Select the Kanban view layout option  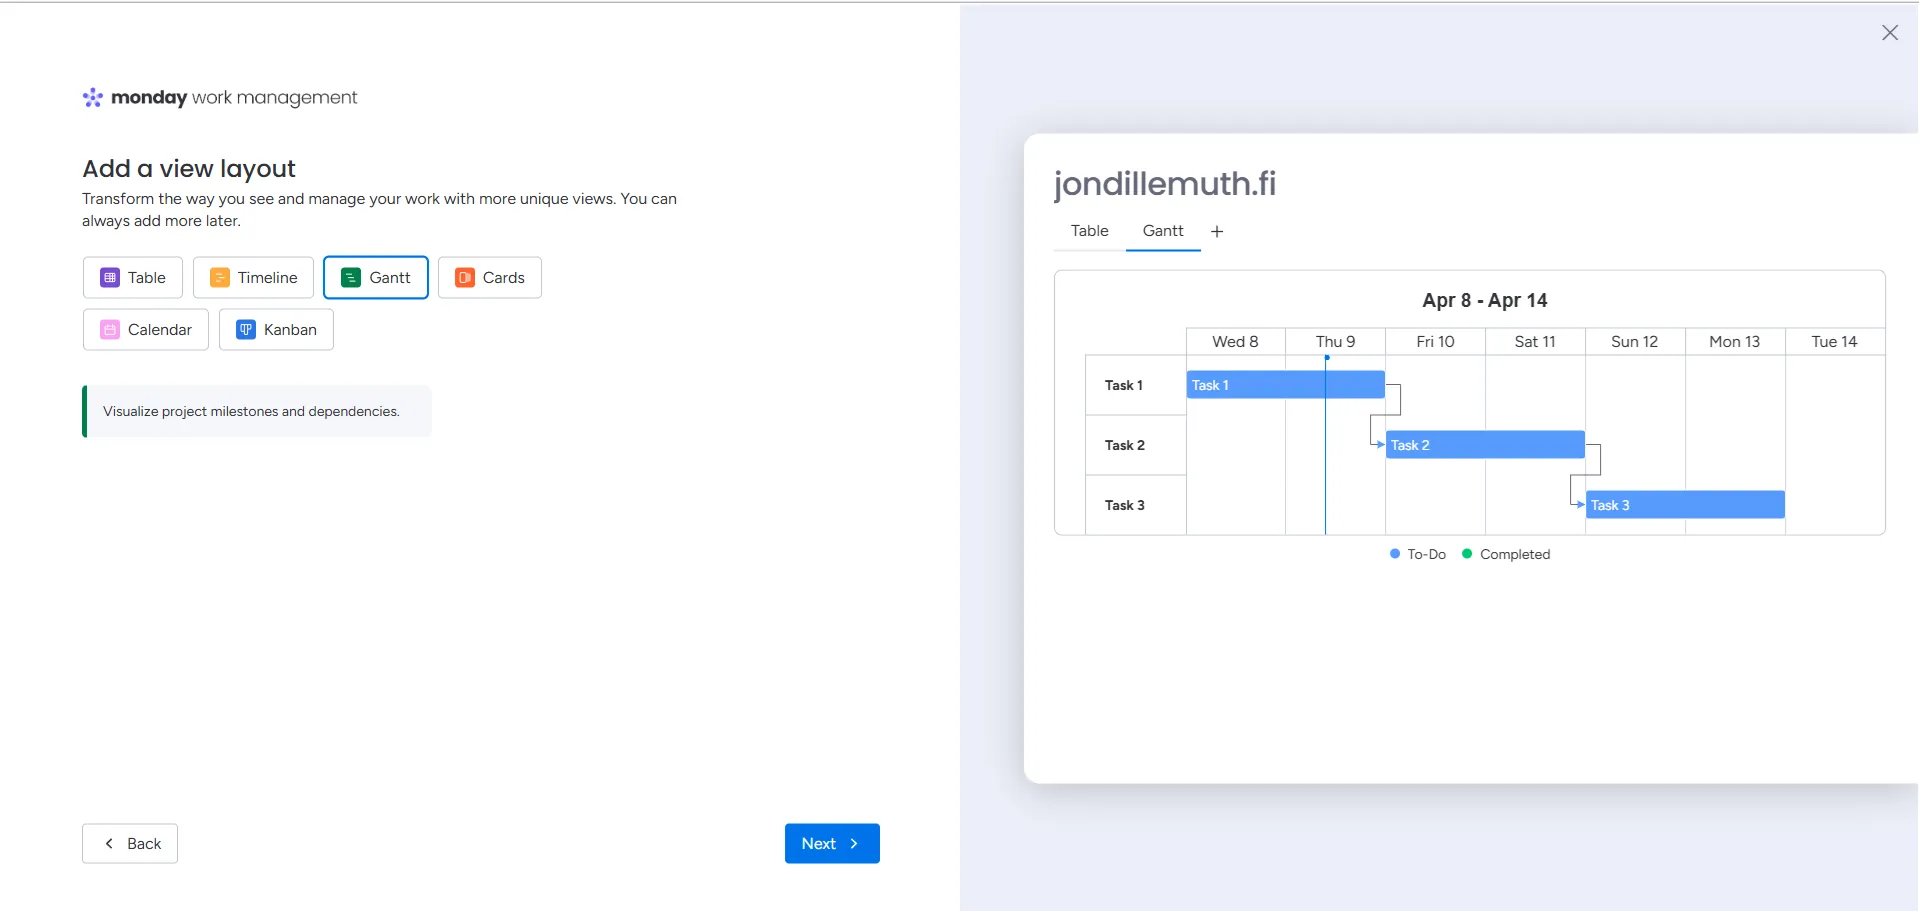(276, 330)
